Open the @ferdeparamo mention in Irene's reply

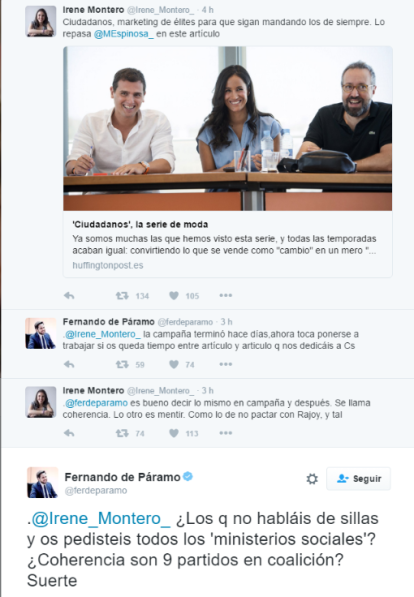click(96, 403)
